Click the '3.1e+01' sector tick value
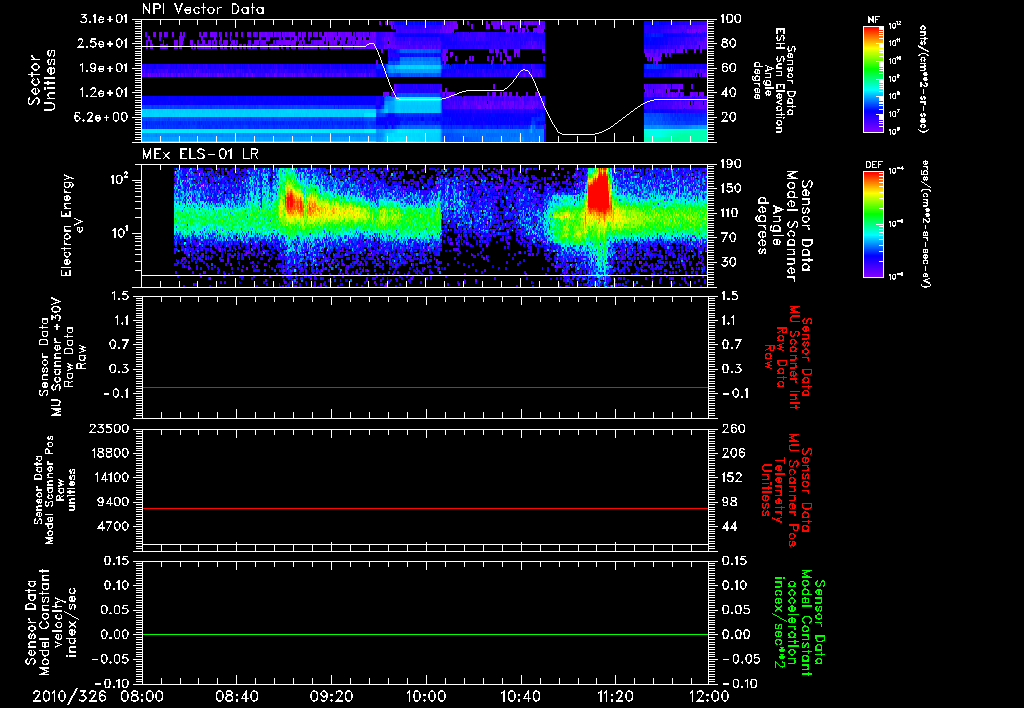This screenshot has width=1024, height=708. (x=104, y=19)
